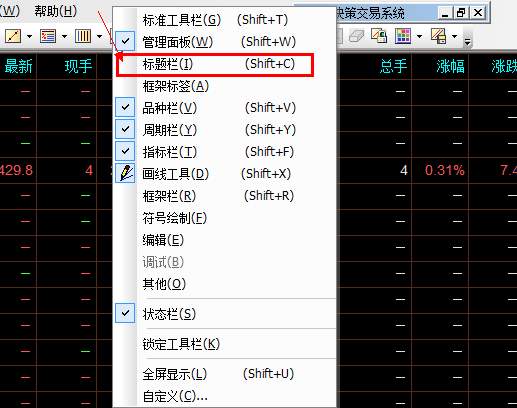This screenshot has width=517, height=408.
Task: Click the pencil and lock drawing icon
Action: [438, 36]
